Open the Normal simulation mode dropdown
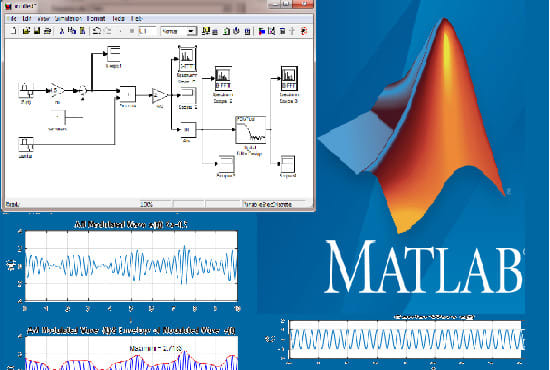 (179, 31)
